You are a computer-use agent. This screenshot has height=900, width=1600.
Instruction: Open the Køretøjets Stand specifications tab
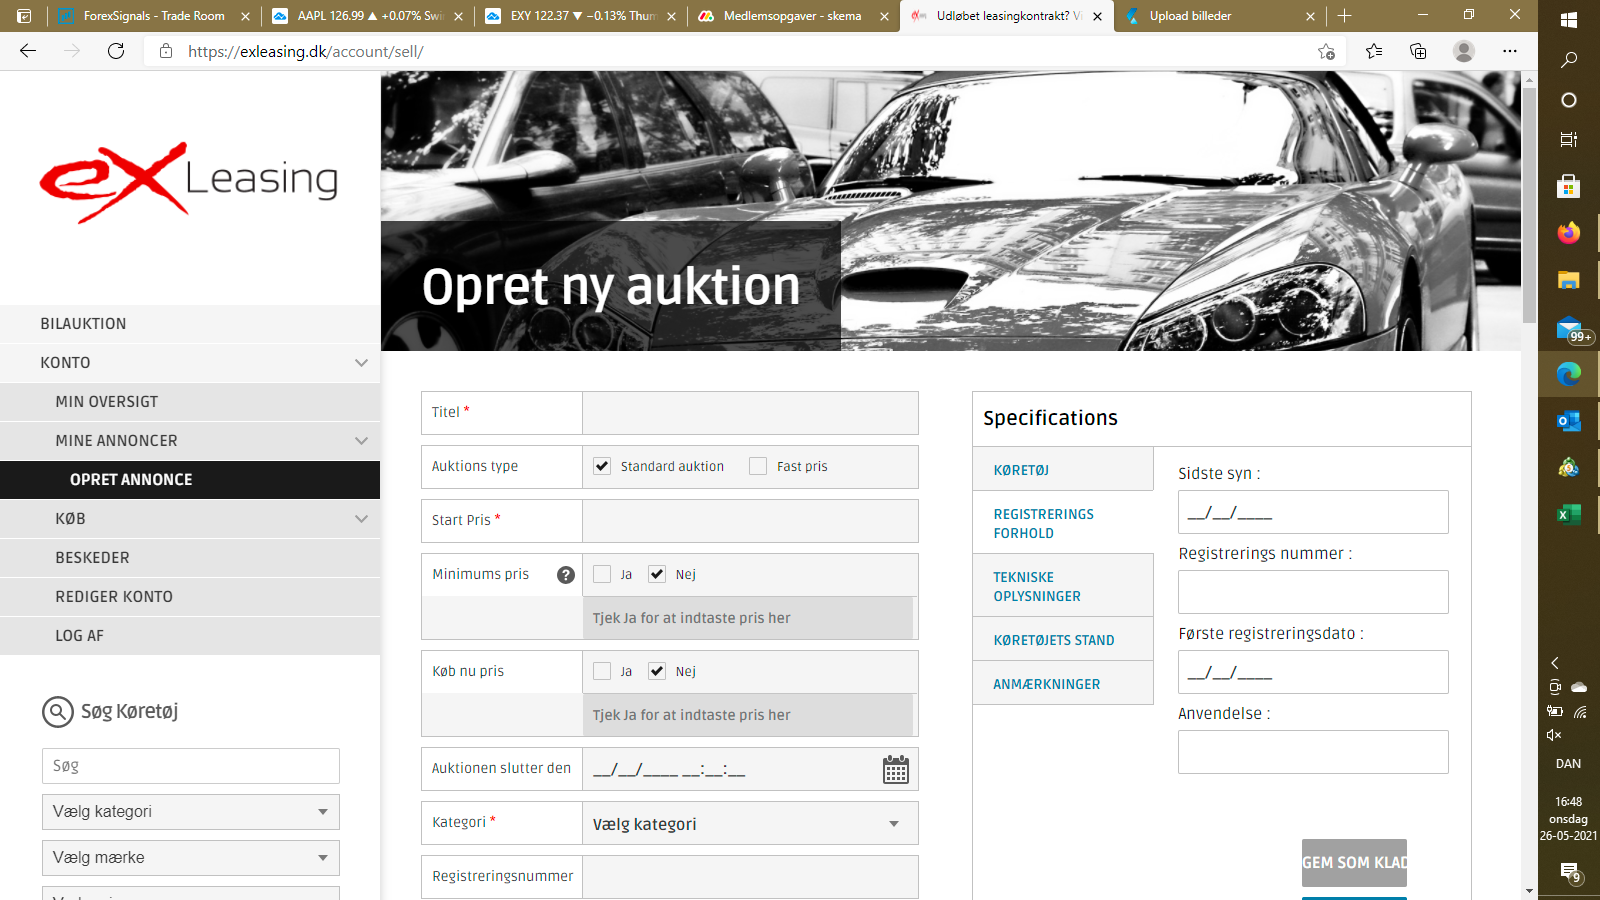coord(1054,640)
